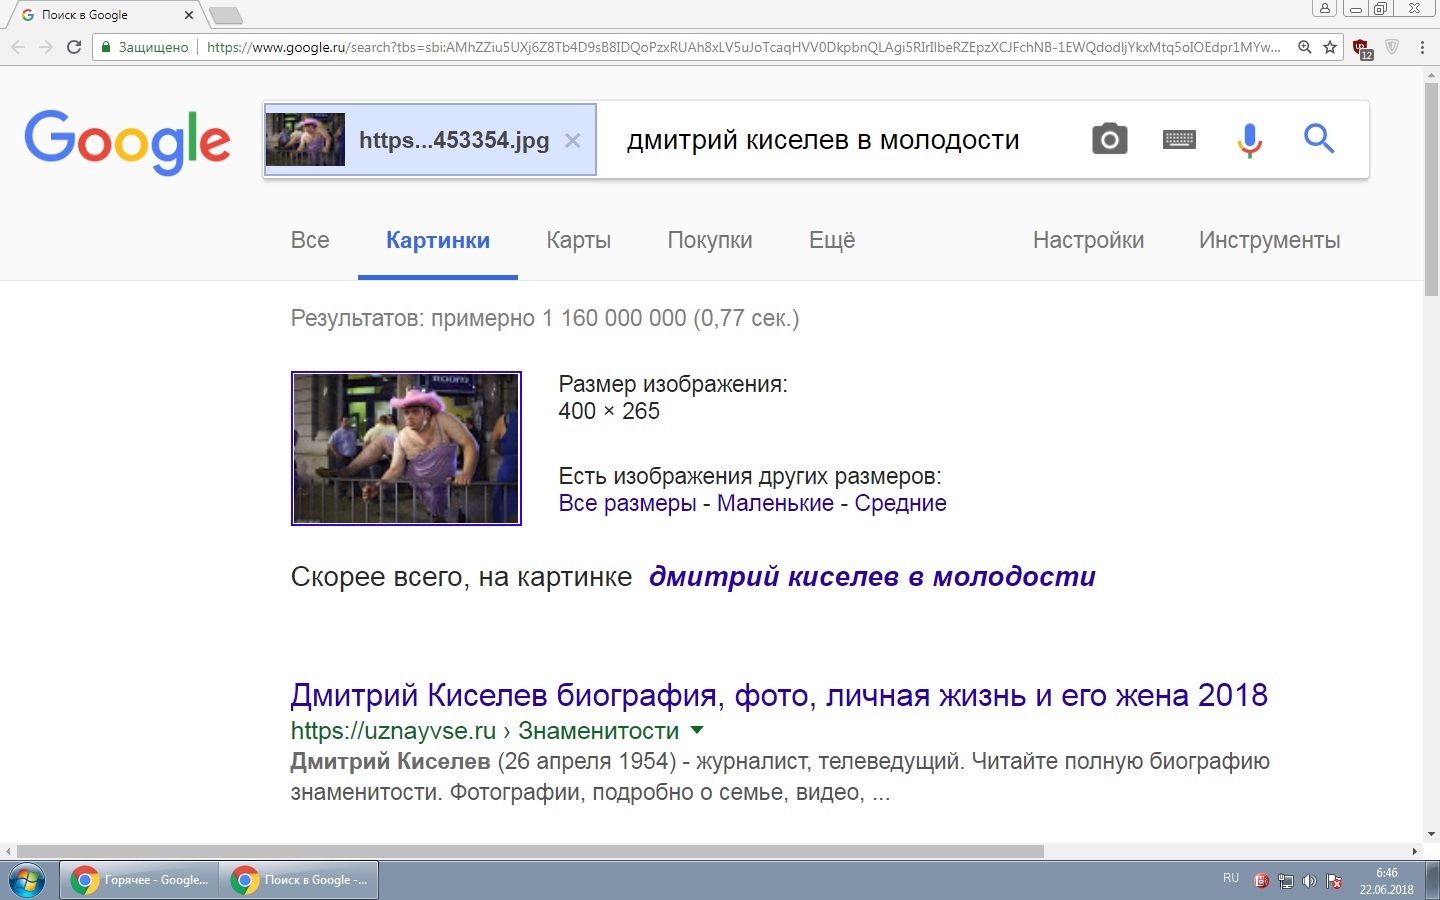This screenshot has height=900, width=1440.
Task: Open 'Средние' sizes link
Action: (900, 503)
